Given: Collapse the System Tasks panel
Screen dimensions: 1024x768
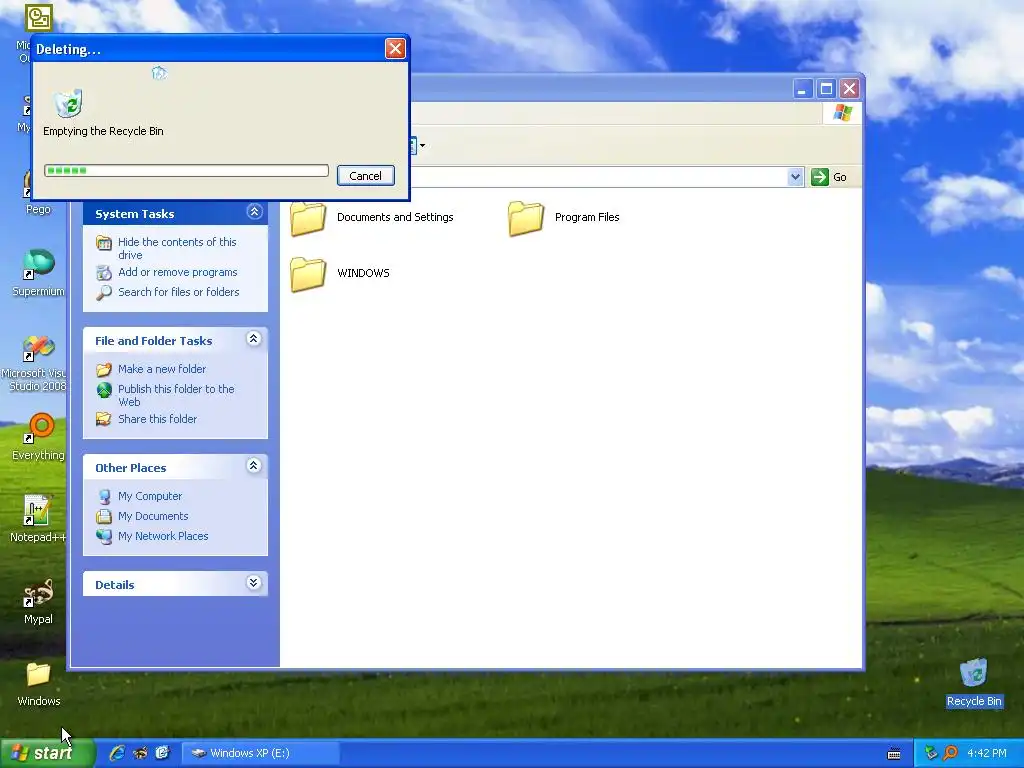Looking at the screenshot, I should [x=254, y=212].
